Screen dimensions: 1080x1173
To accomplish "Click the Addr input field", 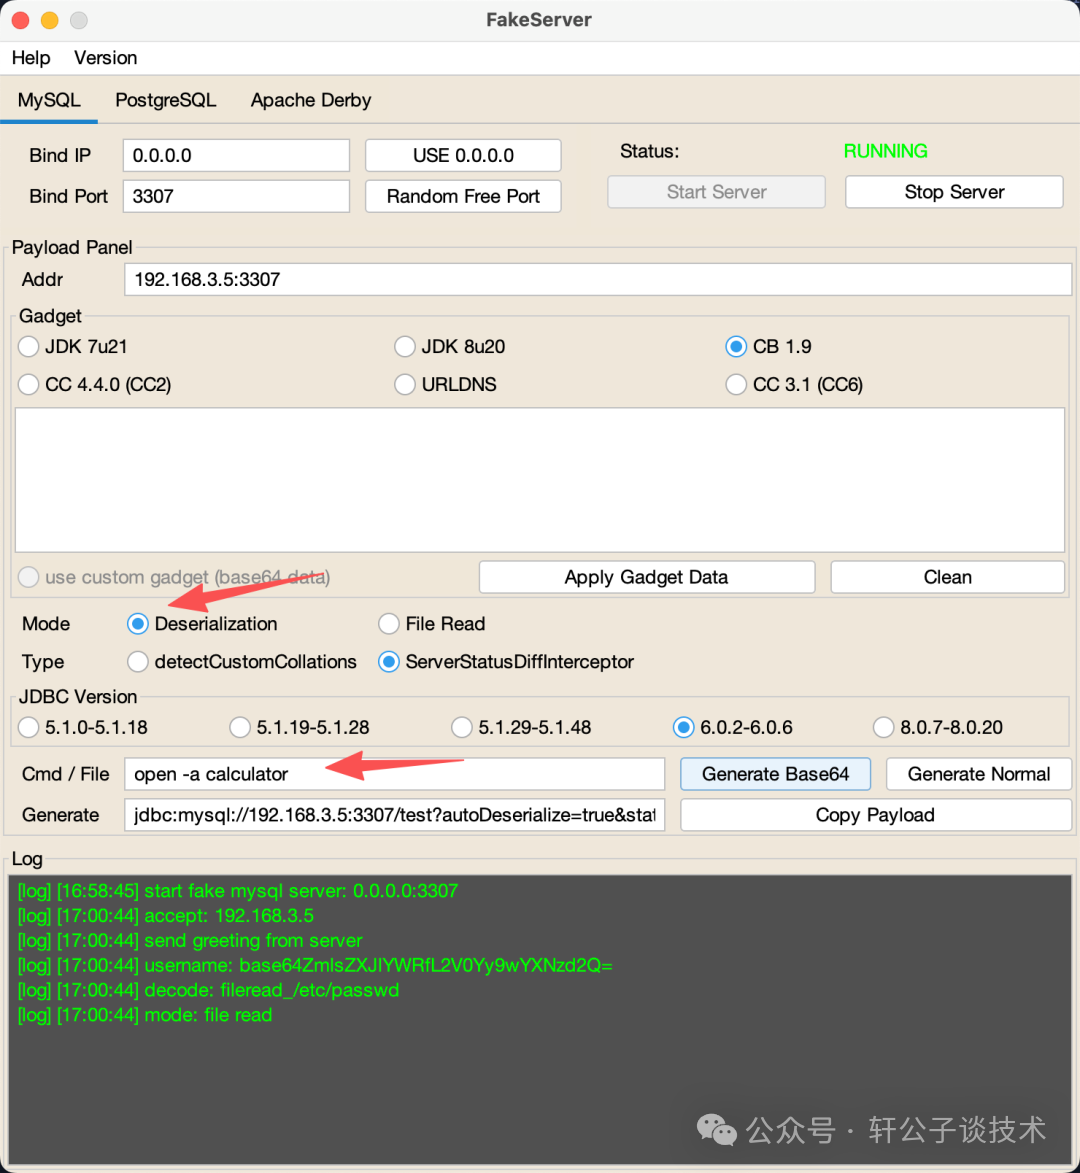I will (x=598, y=279).
